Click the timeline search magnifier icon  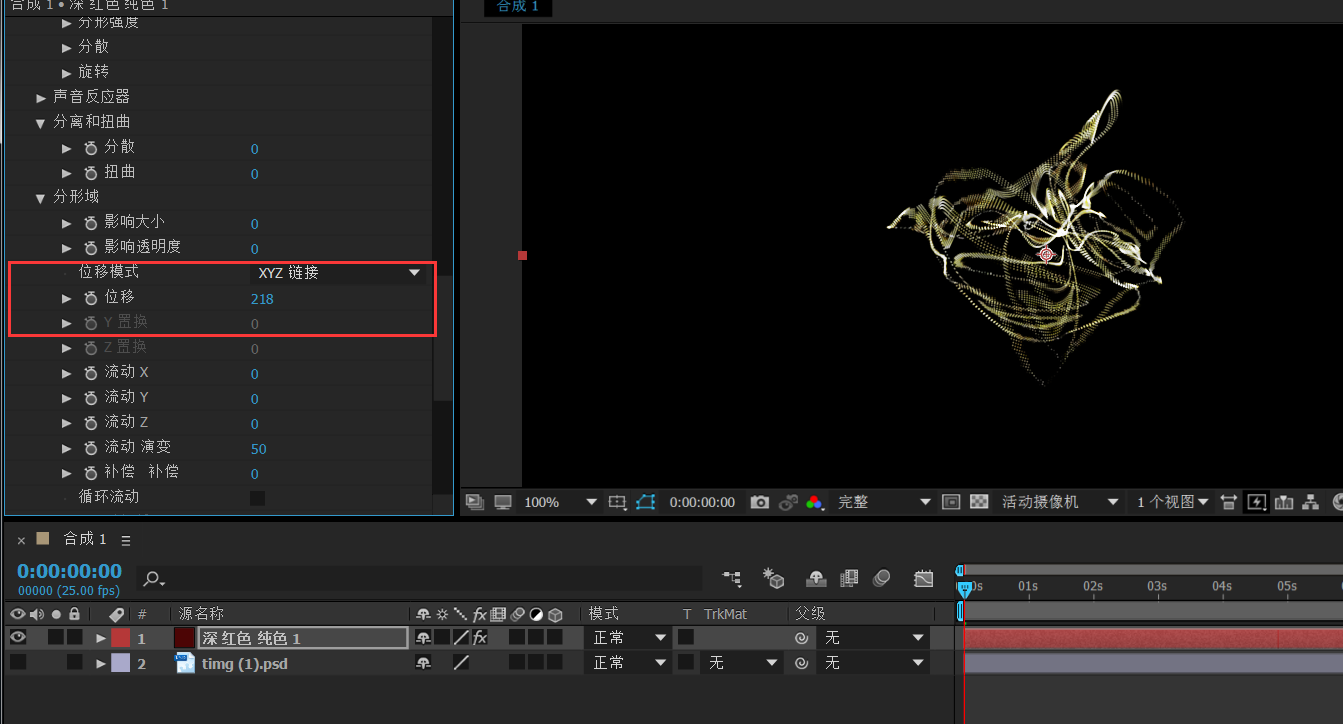[x=153, y=579]
